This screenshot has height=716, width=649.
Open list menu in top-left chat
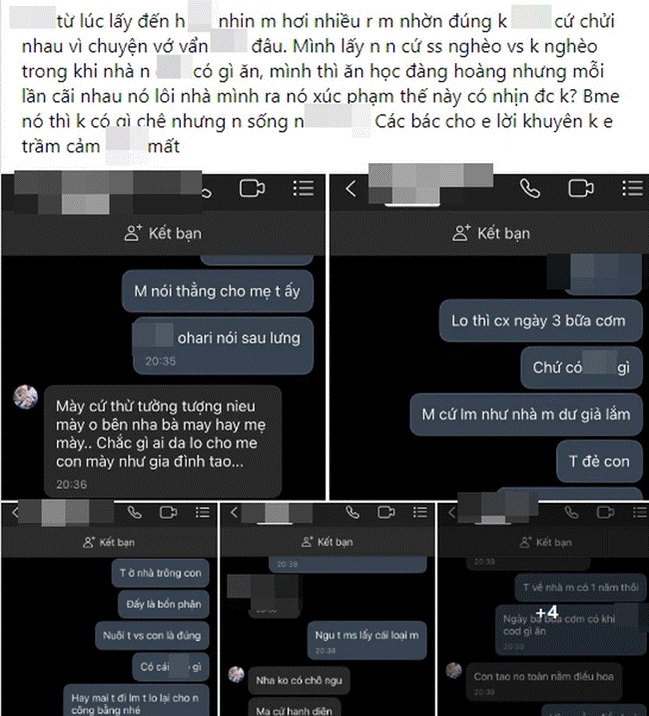coord(303,188)
